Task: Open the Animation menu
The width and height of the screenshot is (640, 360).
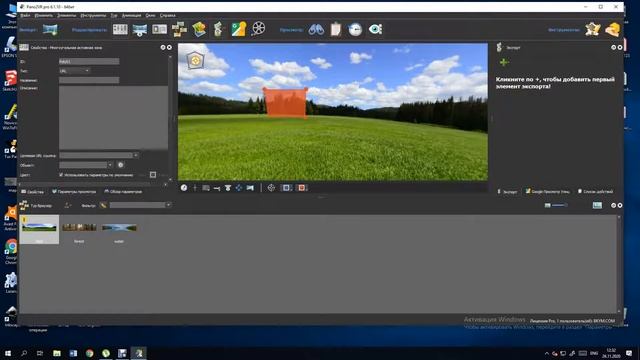Action: 131,16
